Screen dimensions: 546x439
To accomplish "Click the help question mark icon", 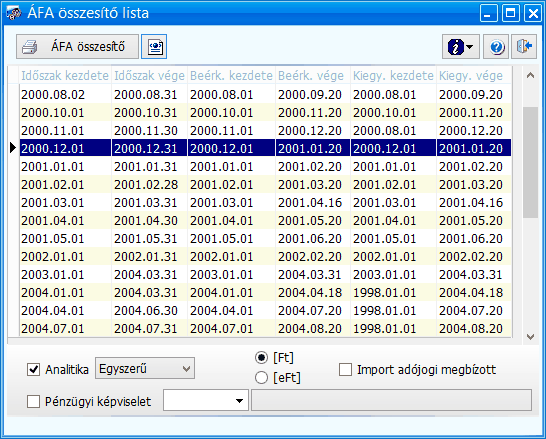I will (x=496, y=46).
